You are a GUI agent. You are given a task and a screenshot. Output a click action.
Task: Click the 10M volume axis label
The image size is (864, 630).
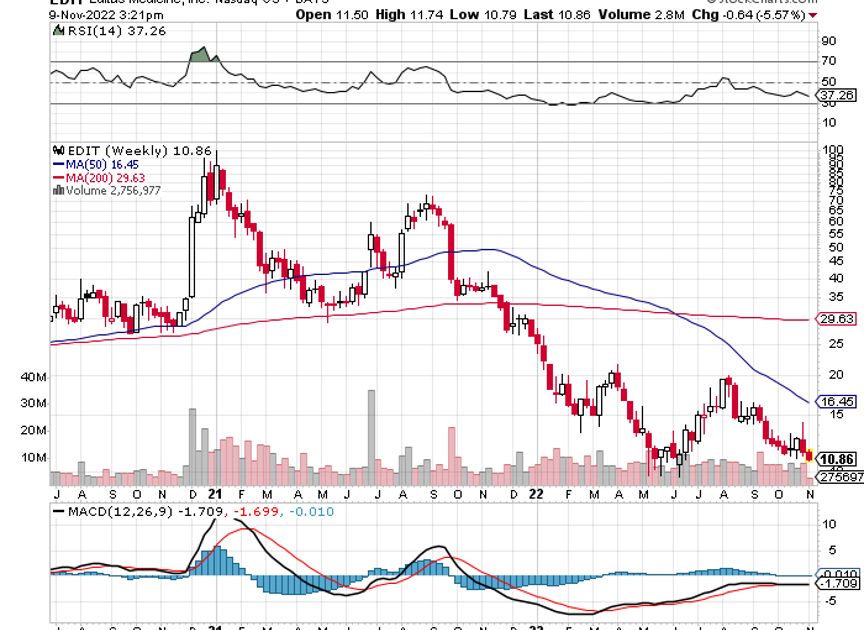pos(33,457)
